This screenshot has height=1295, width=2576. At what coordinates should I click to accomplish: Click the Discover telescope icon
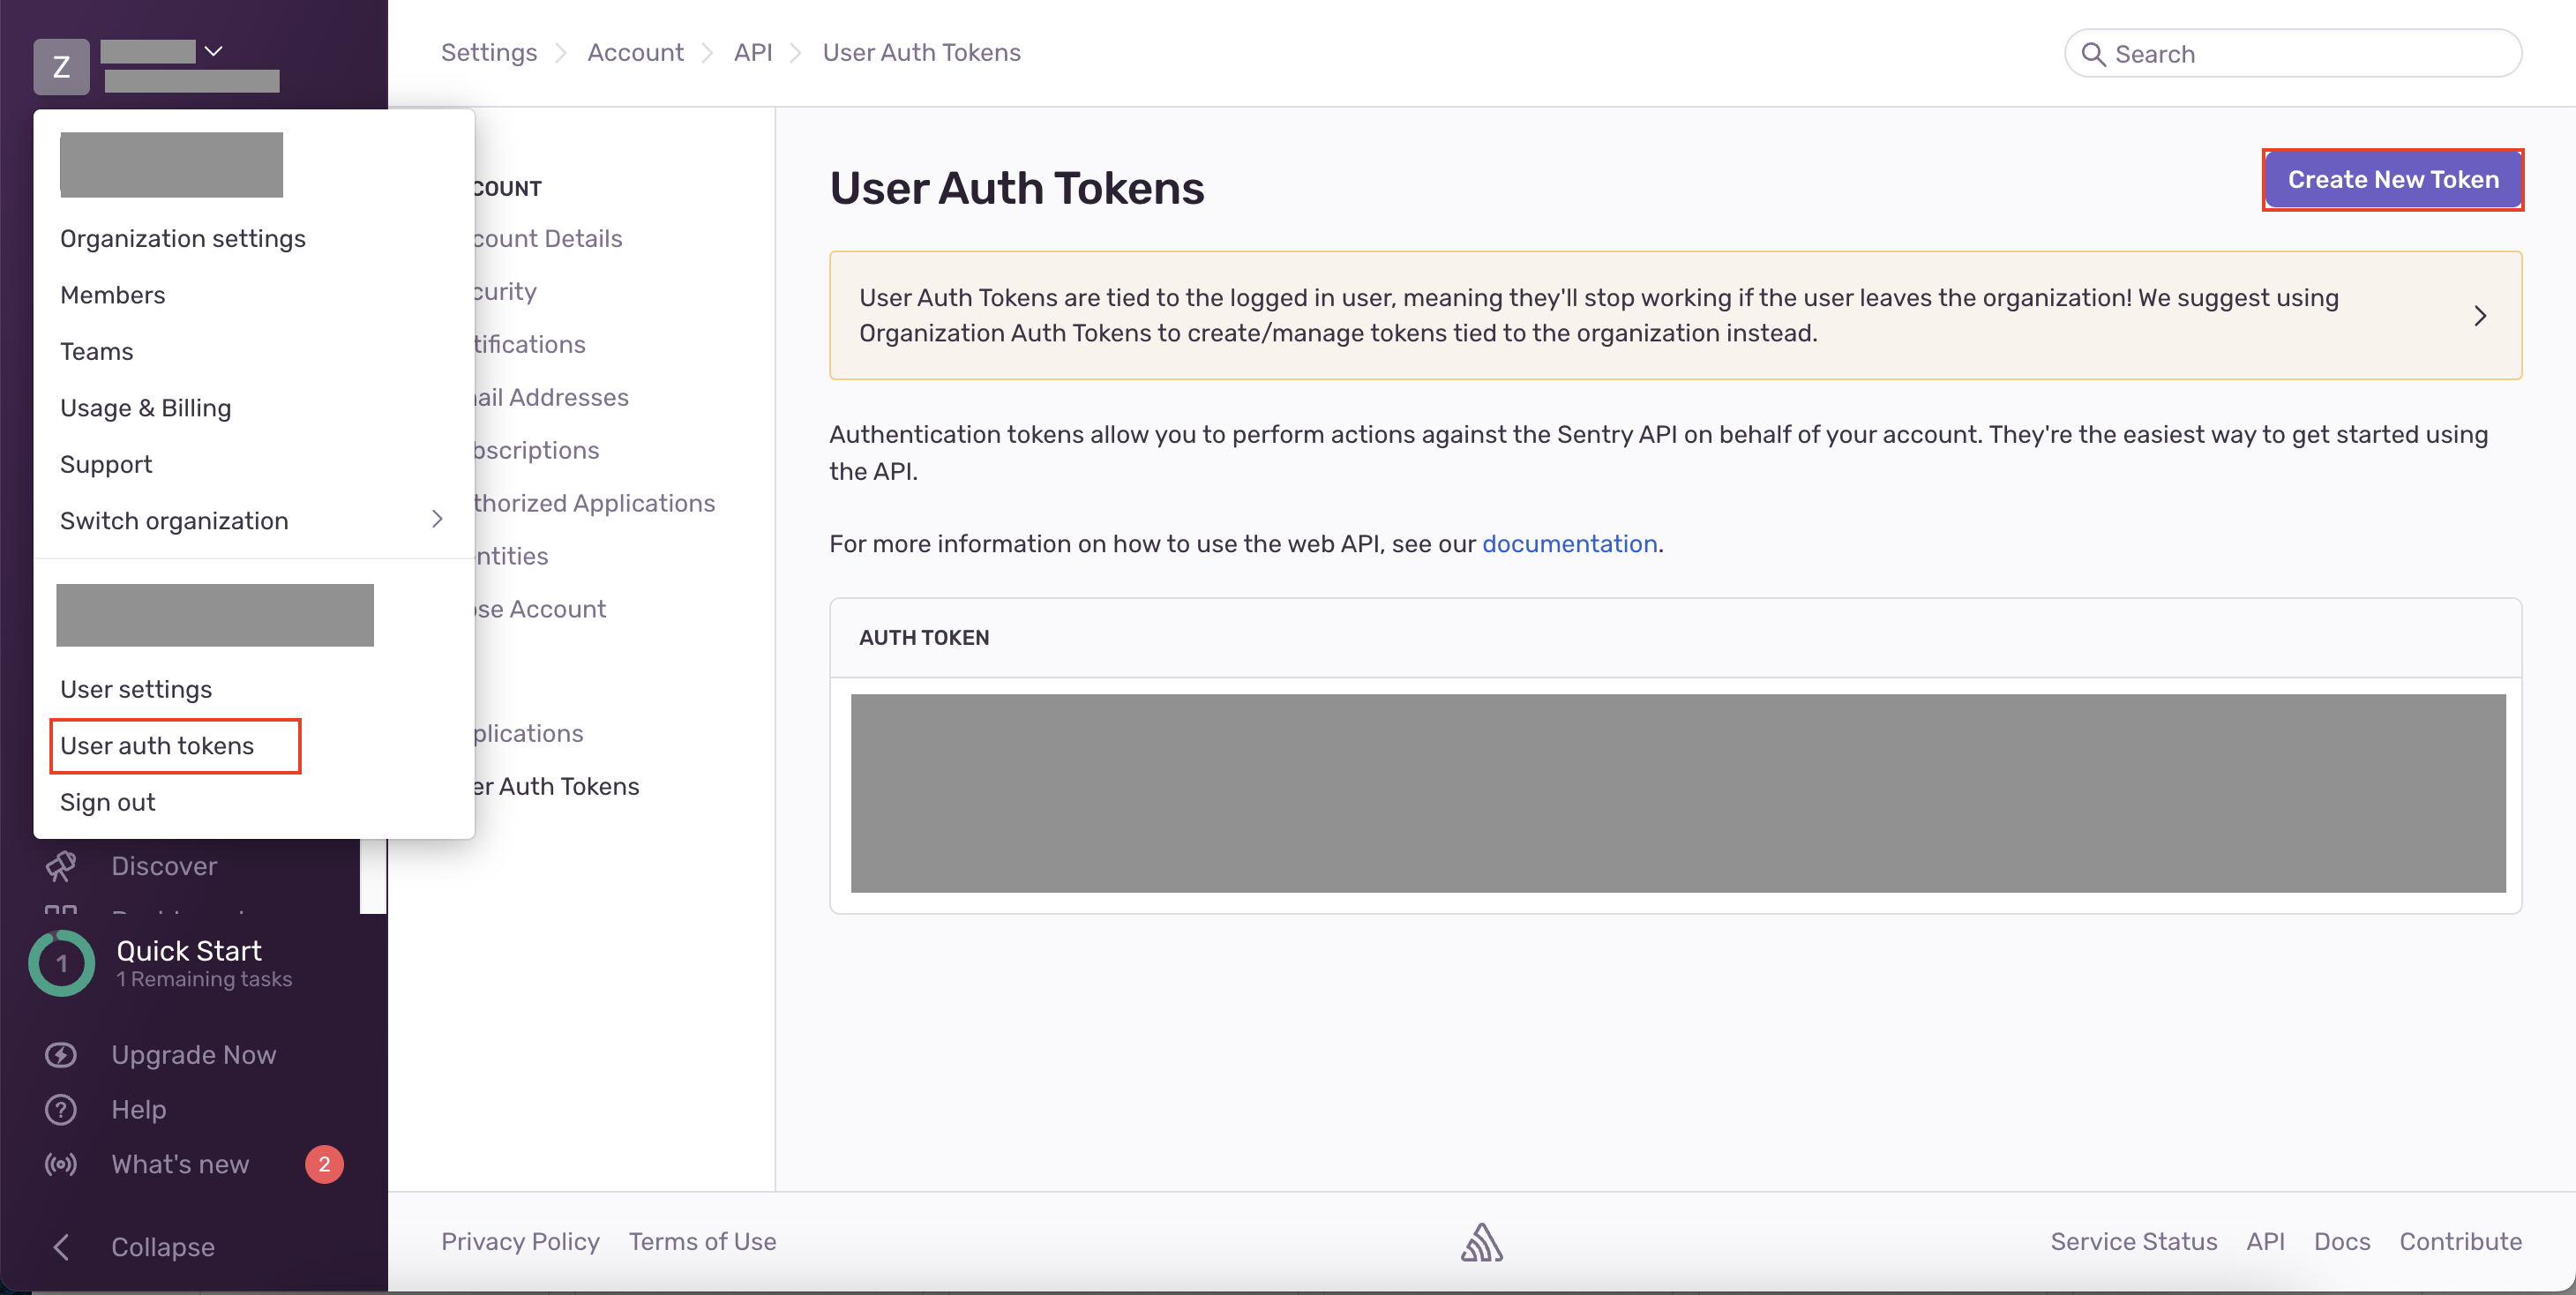pos(61,866)
